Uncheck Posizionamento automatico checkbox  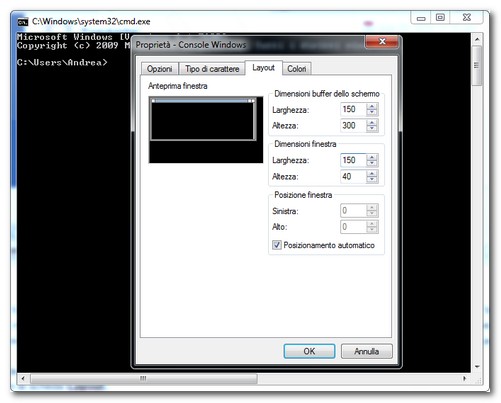(276, 245)
